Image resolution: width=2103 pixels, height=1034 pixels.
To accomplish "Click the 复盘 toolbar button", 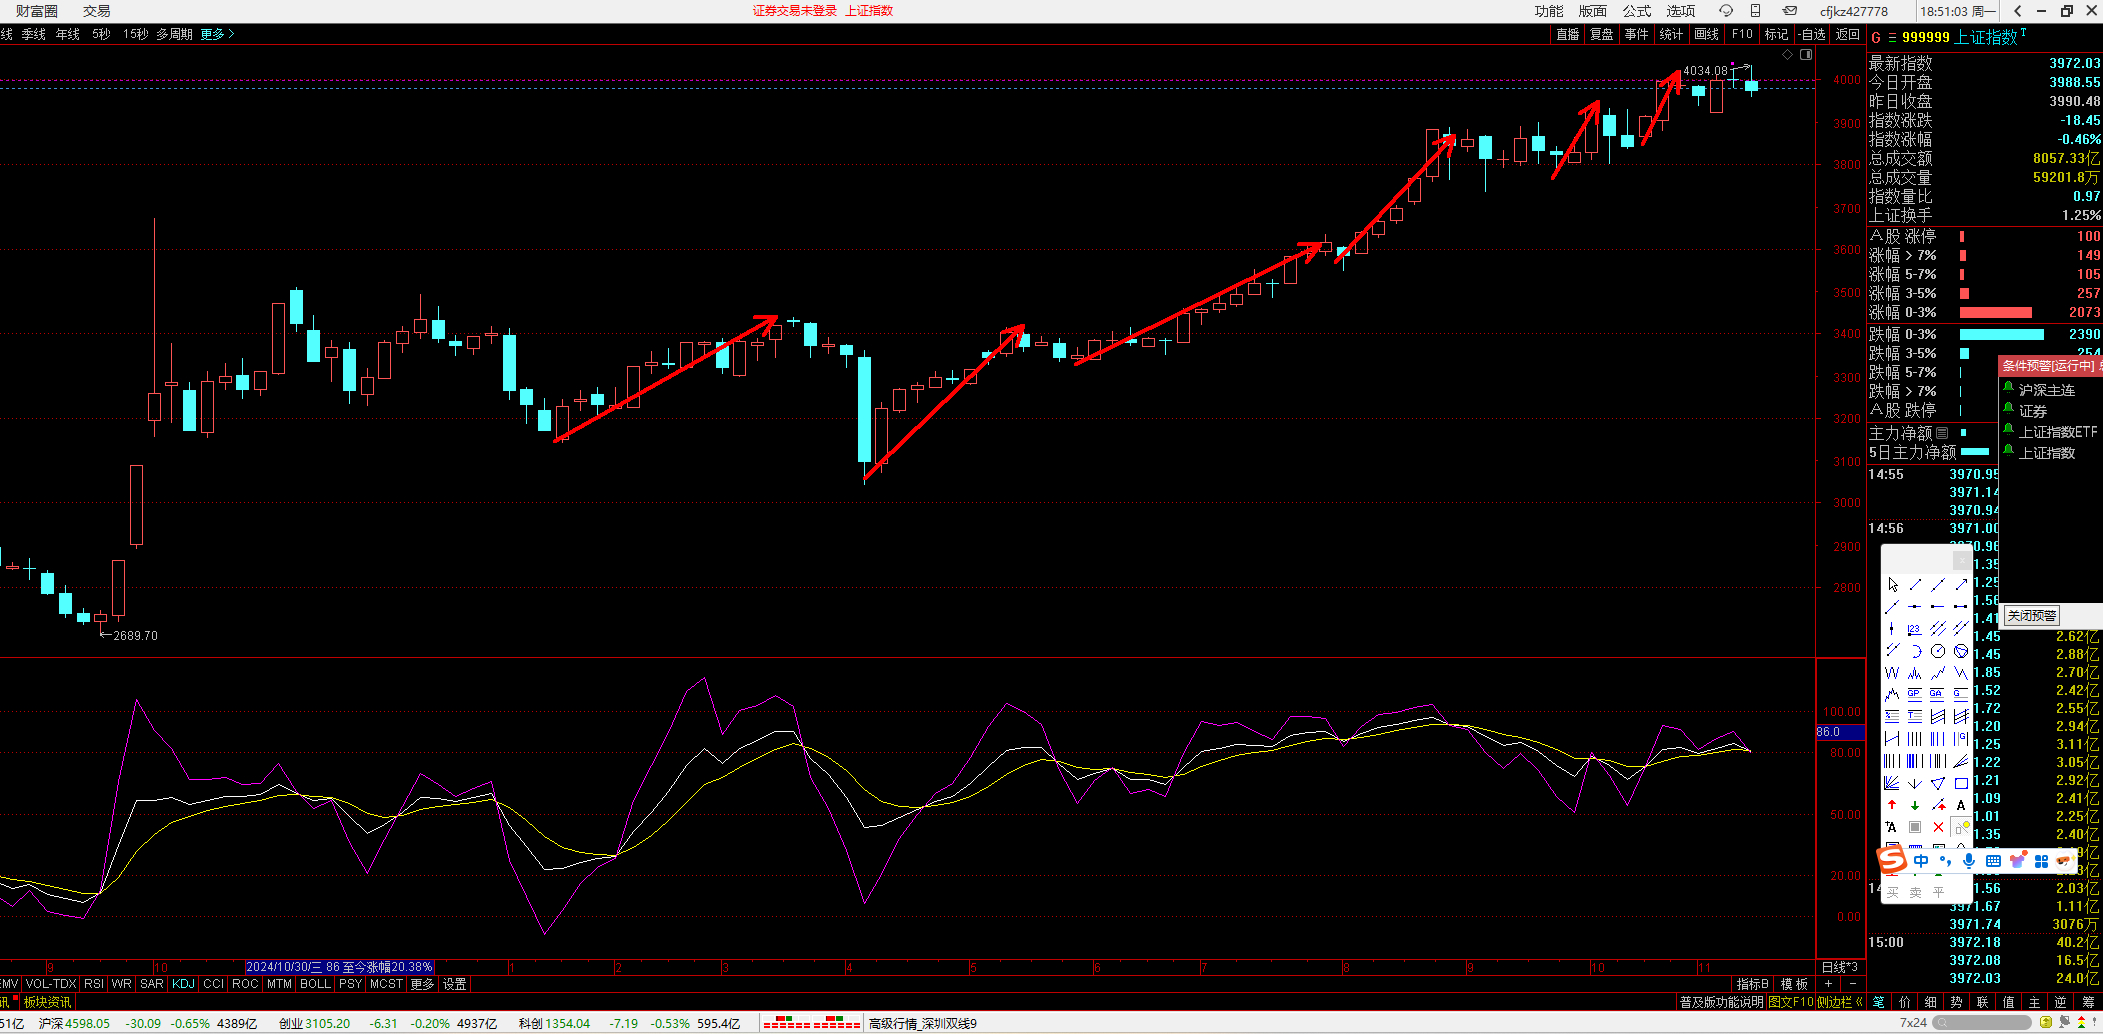I will coord(1602,34).
